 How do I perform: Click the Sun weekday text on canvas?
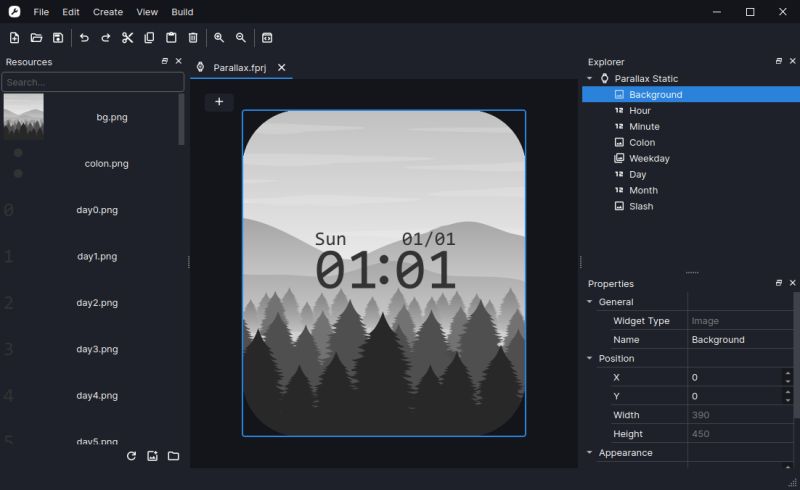[331, 239]
